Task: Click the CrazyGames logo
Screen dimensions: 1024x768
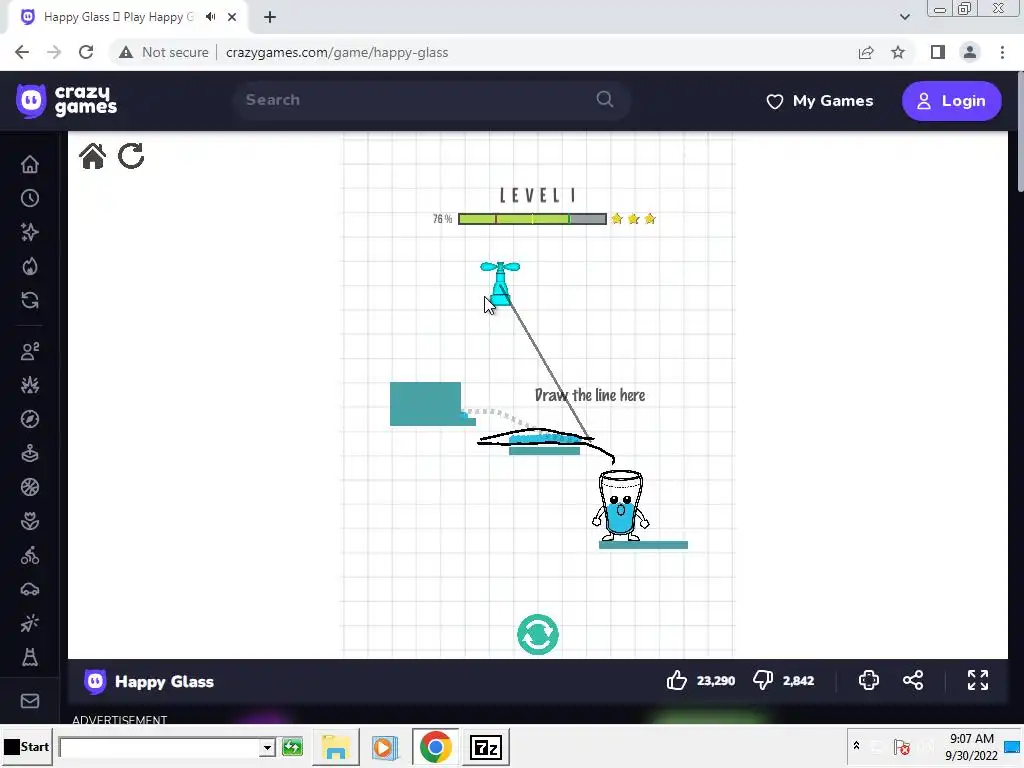Action: coord(67,101)
